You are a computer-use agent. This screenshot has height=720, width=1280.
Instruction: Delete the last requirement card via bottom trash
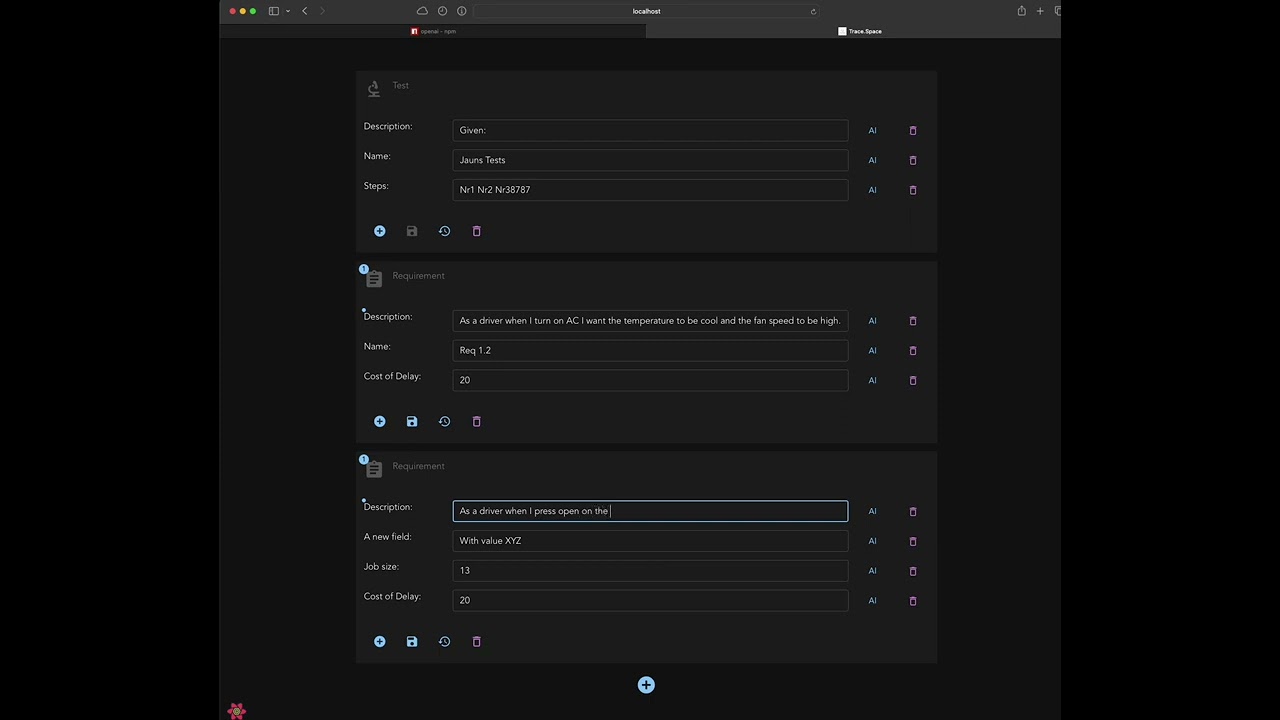coord(476,642)
